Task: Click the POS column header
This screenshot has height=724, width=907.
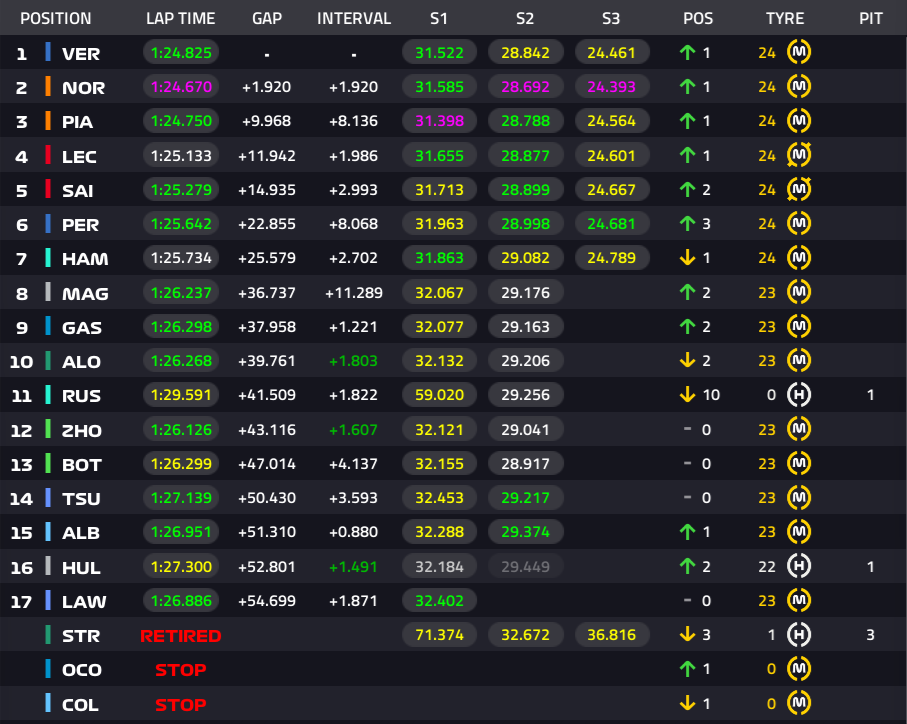Action: click(x=698, y=19)
